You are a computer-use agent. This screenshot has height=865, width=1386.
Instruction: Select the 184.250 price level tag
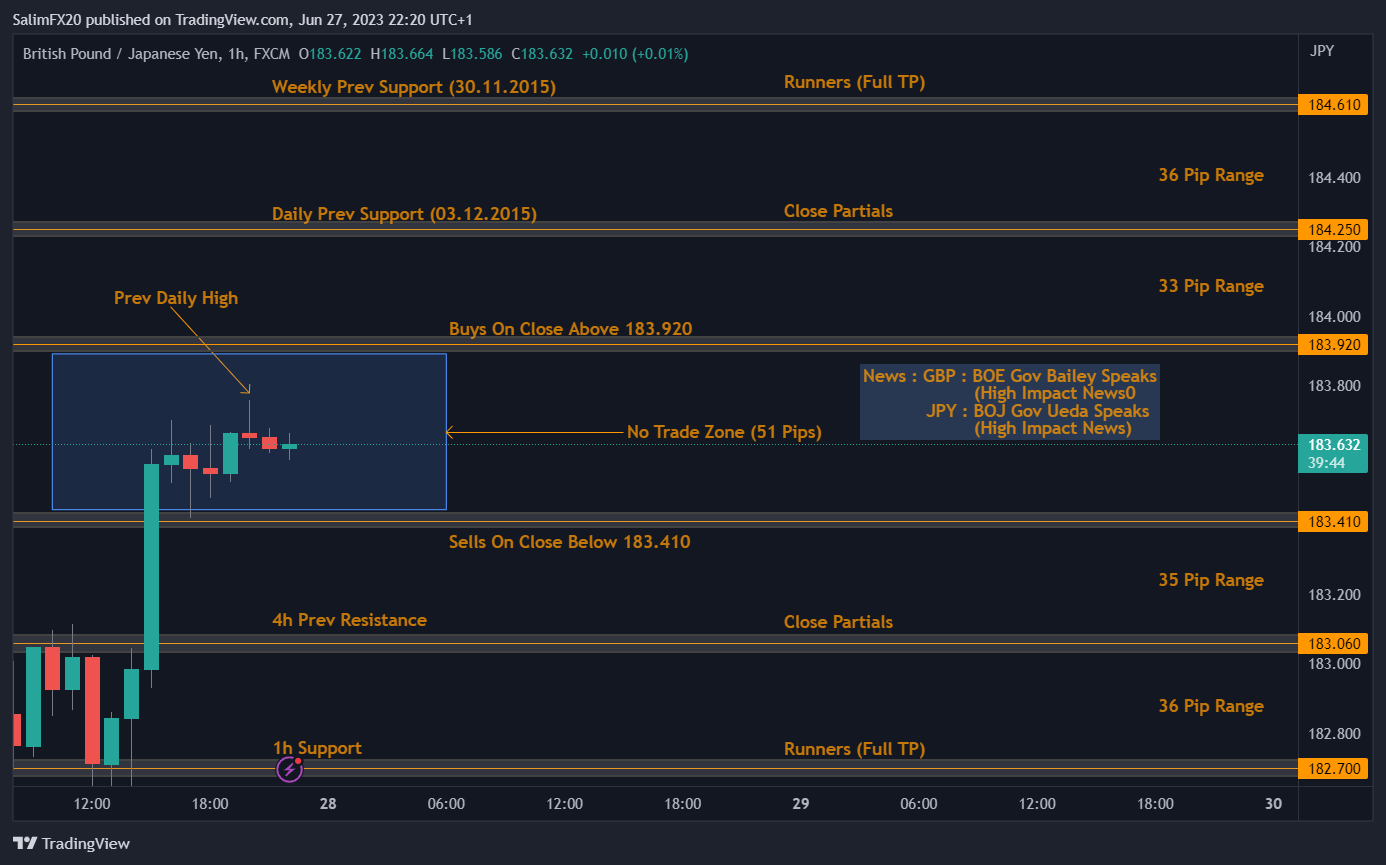tap(1332, 230)
